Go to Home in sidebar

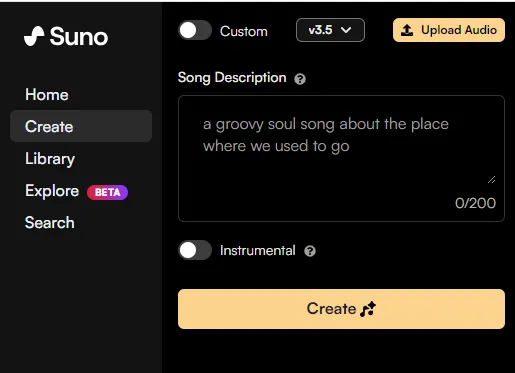point(47,95)
